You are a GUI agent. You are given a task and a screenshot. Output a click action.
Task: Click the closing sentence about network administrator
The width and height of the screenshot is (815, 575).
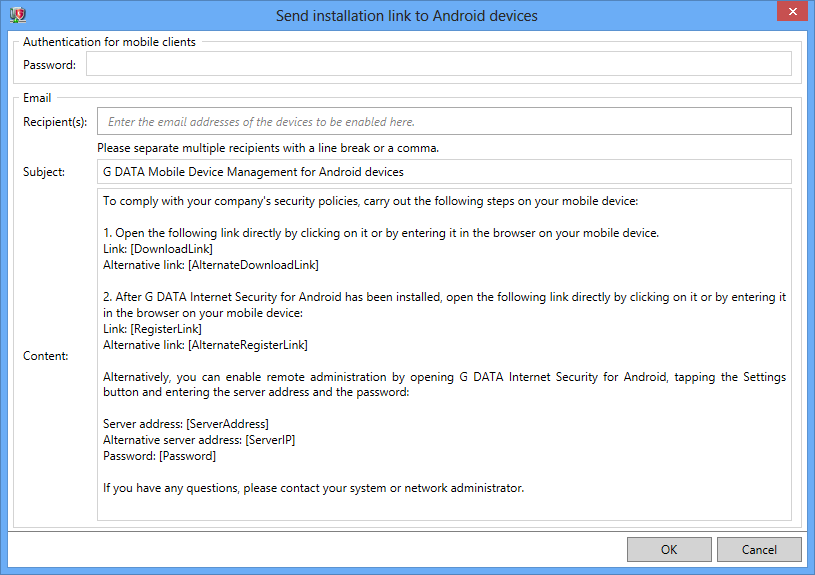point(313,488)
